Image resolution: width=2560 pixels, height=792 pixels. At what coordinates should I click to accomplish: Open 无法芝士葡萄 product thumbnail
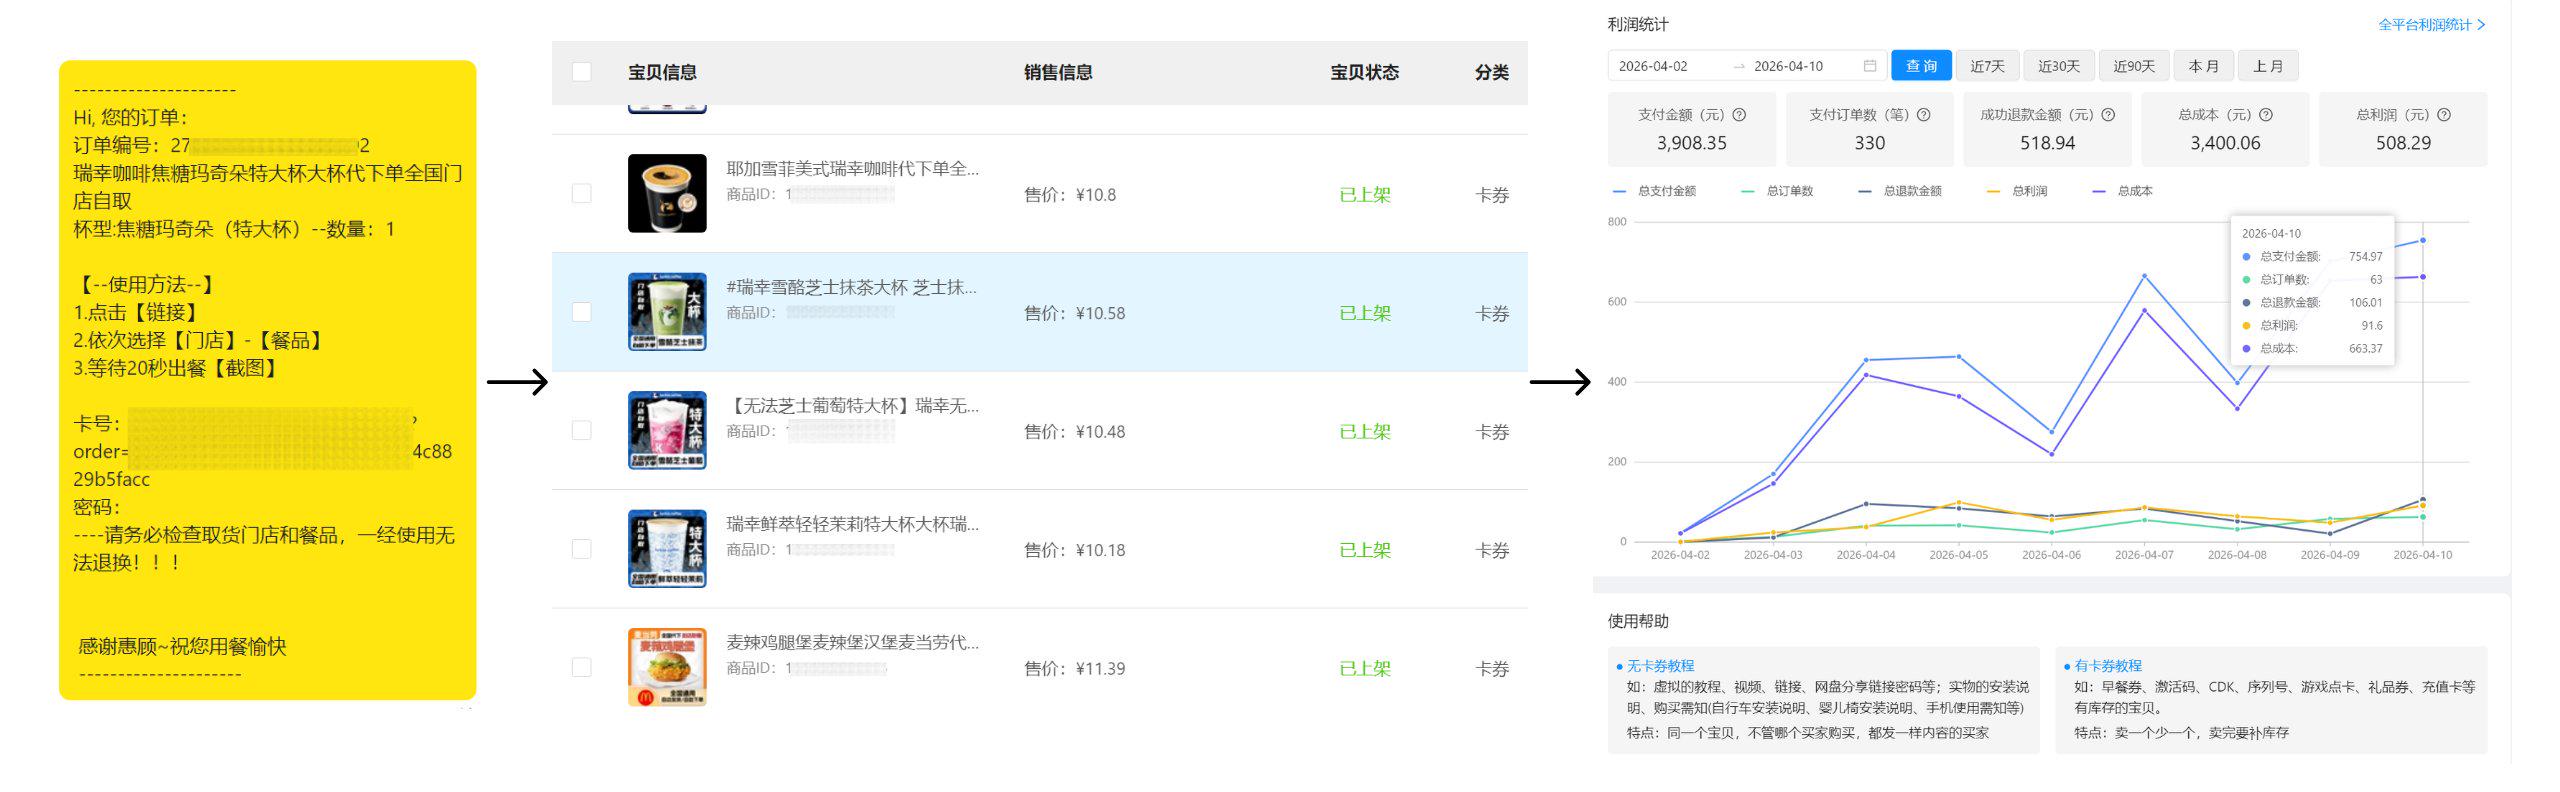pos(667,430)
